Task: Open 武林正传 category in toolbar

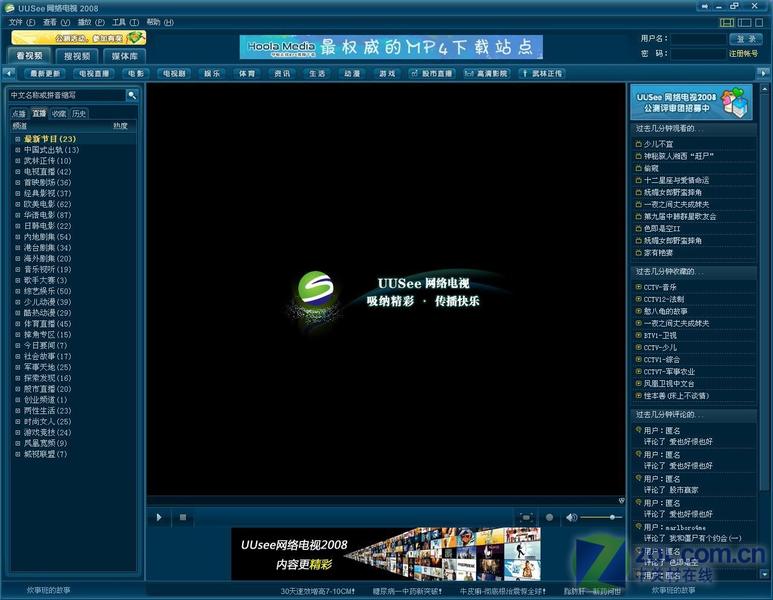Action: (x=541, y=73)
